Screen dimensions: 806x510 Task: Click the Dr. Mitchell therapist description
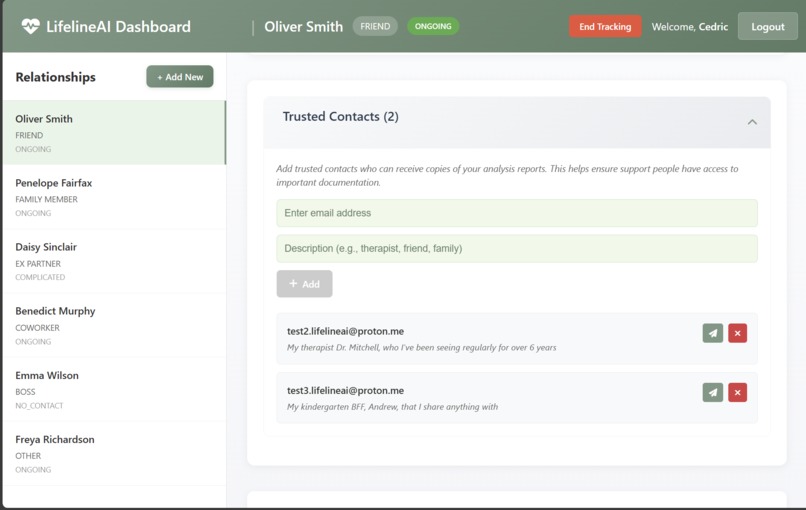(x=422, y=348)
